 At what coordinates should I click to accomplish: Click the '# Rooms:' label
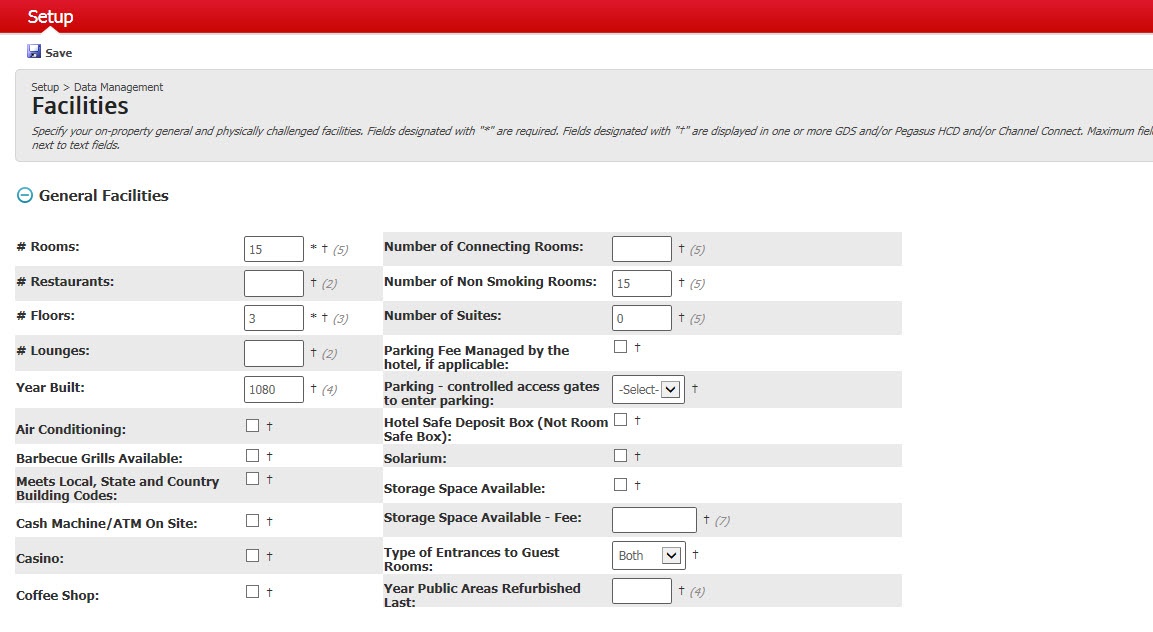[x=48, y=246]
